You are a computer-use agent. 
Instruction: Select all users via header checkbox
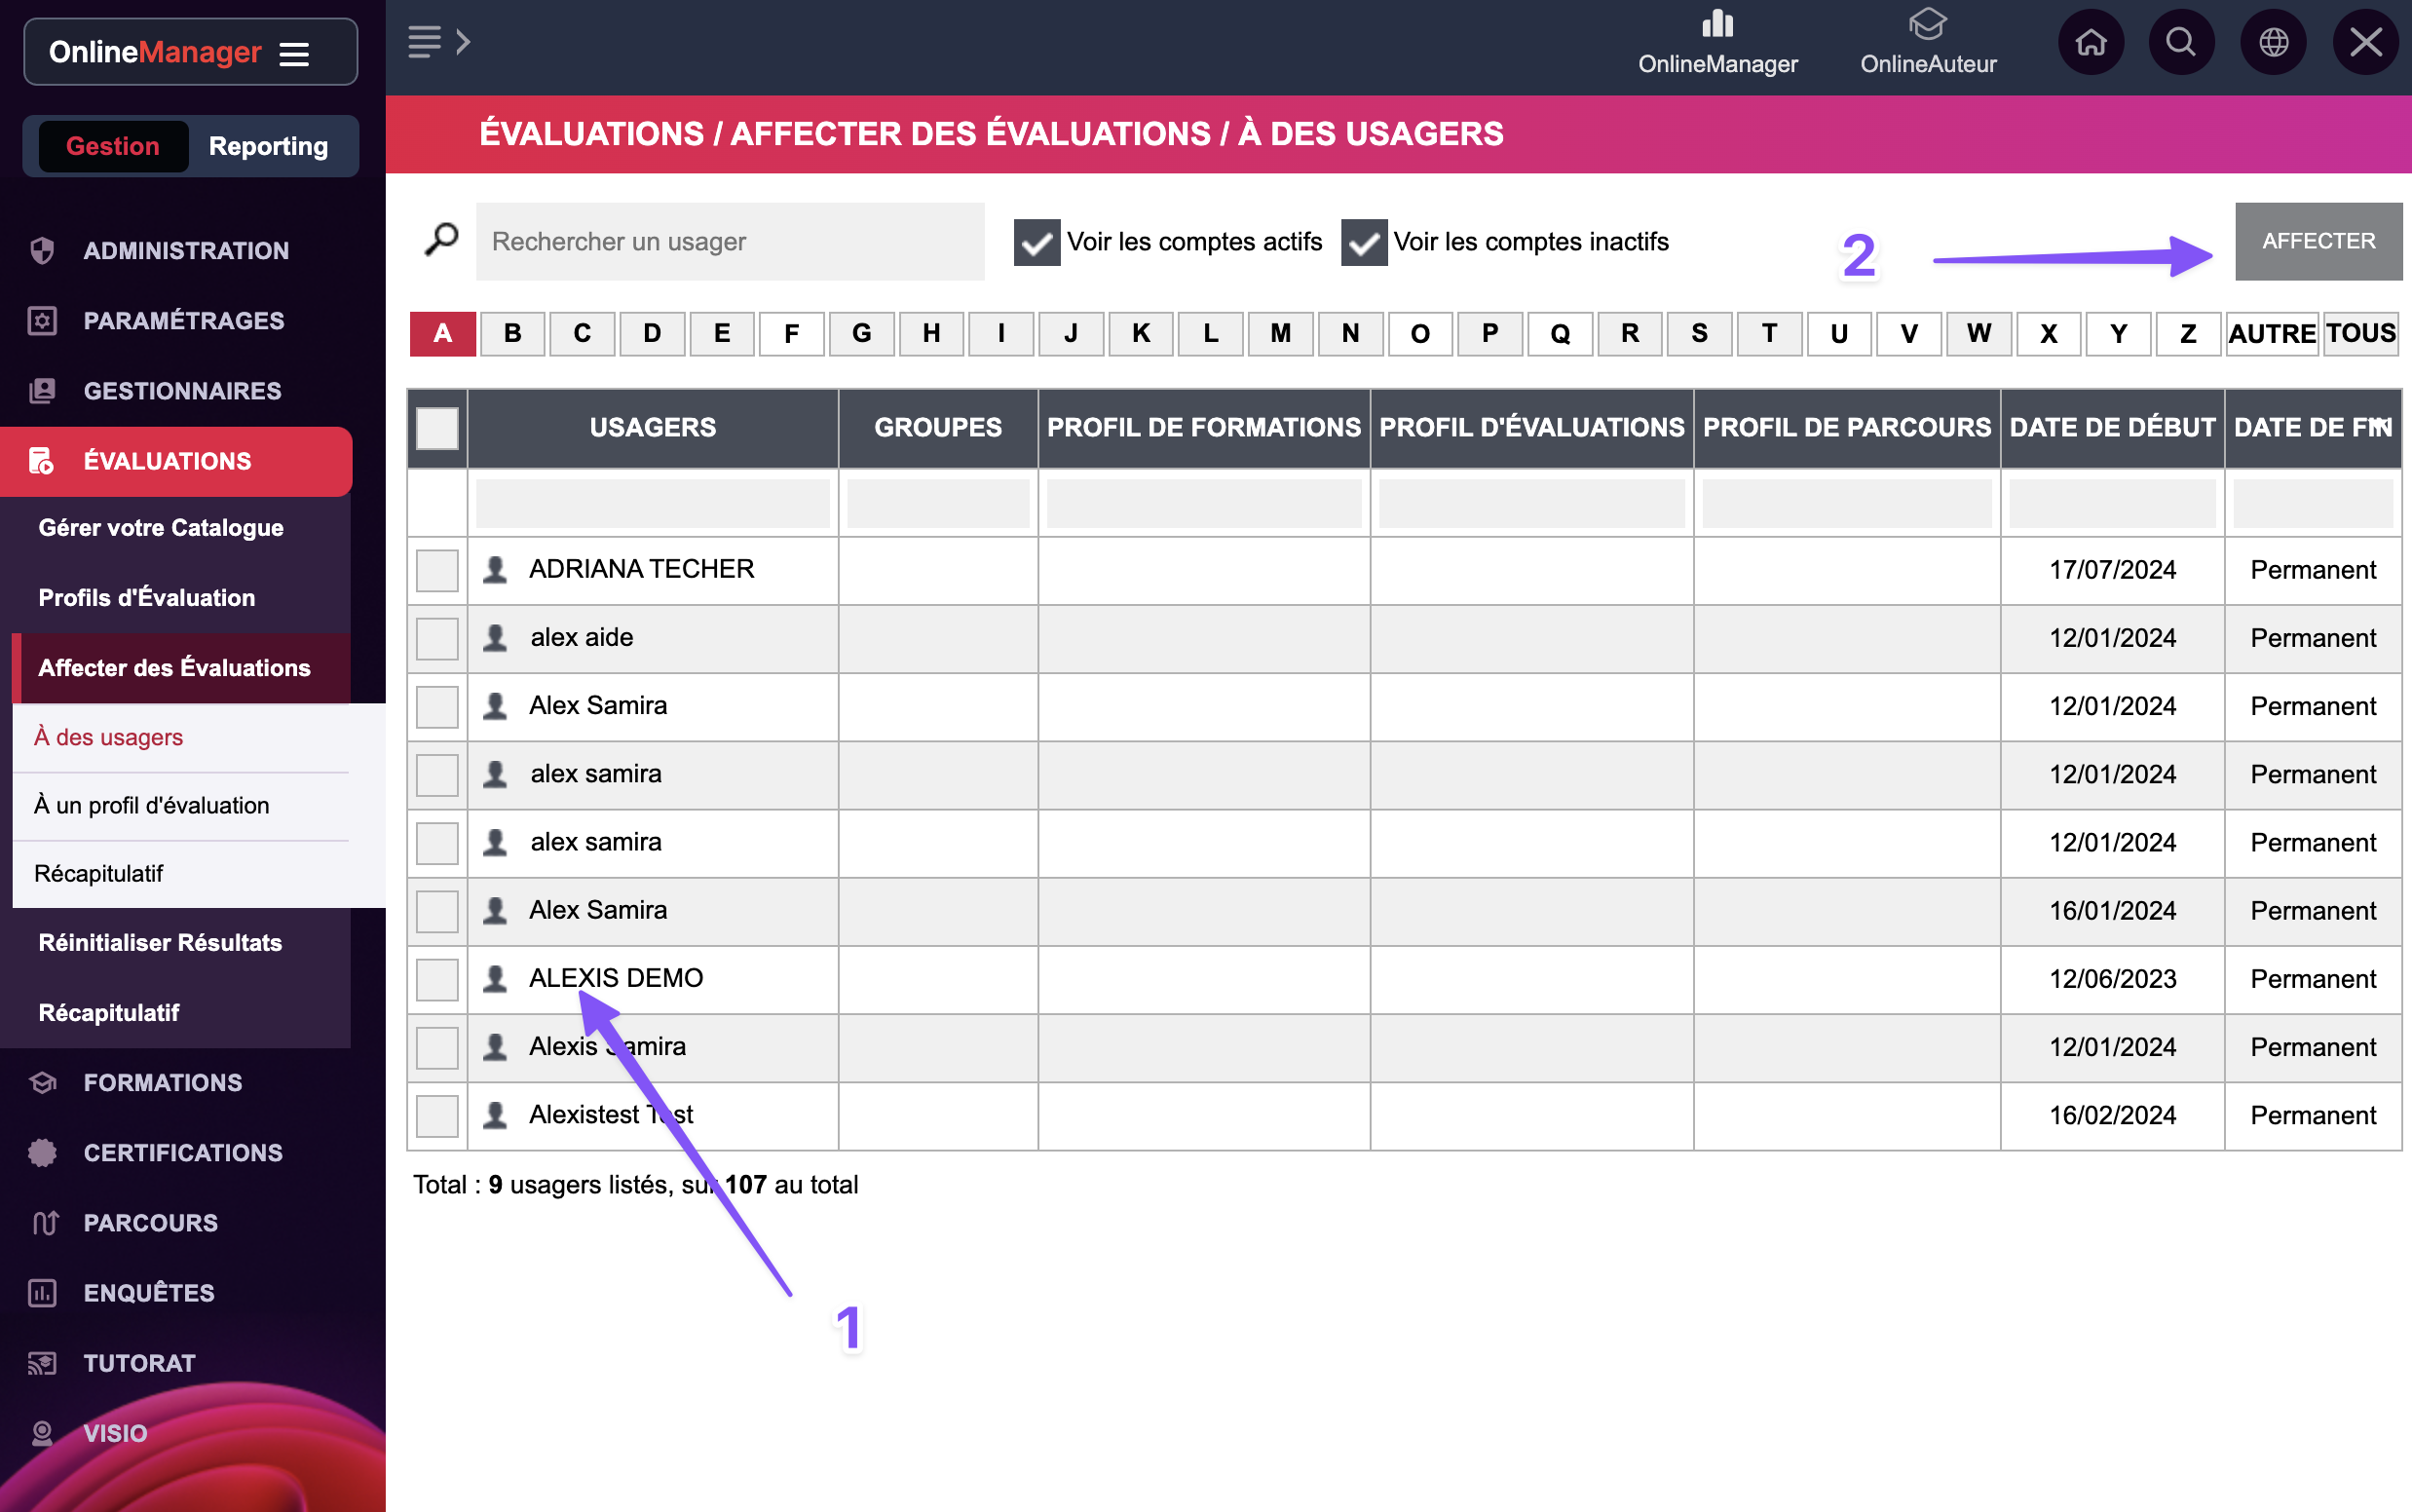coord(437,428)
